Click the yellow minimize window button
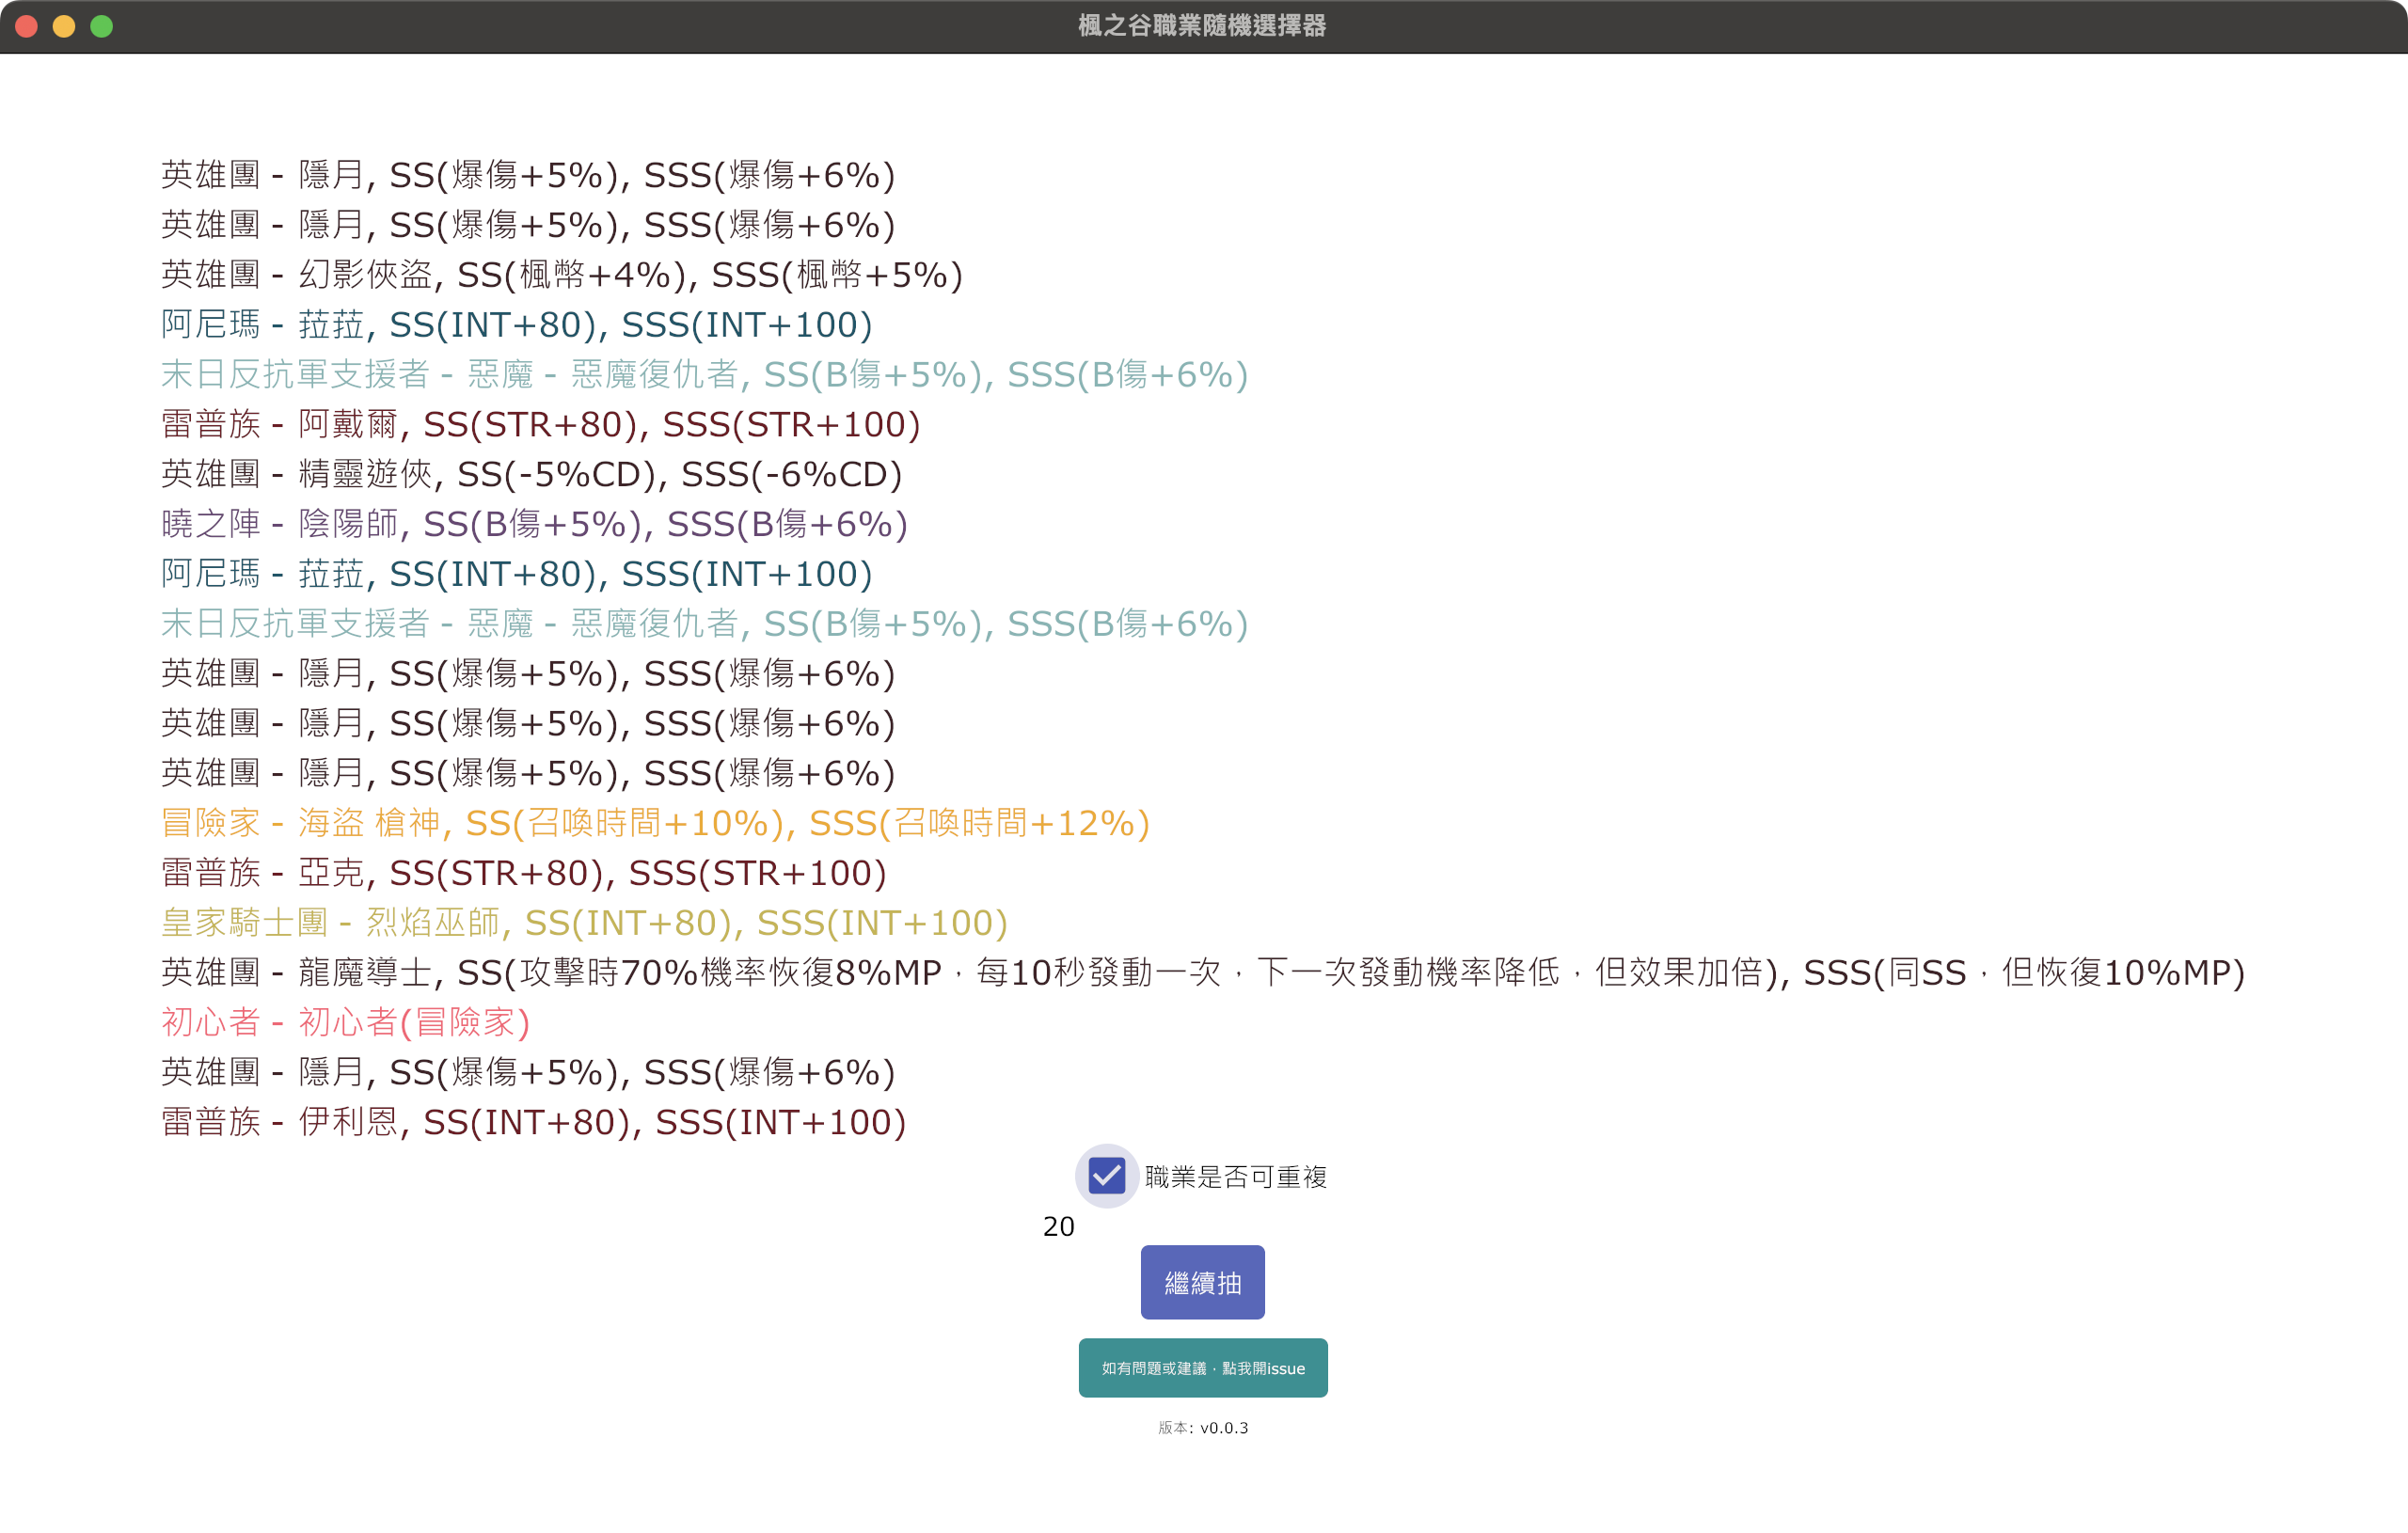Screen dimensions: 2408x1533 click(64, 26)
